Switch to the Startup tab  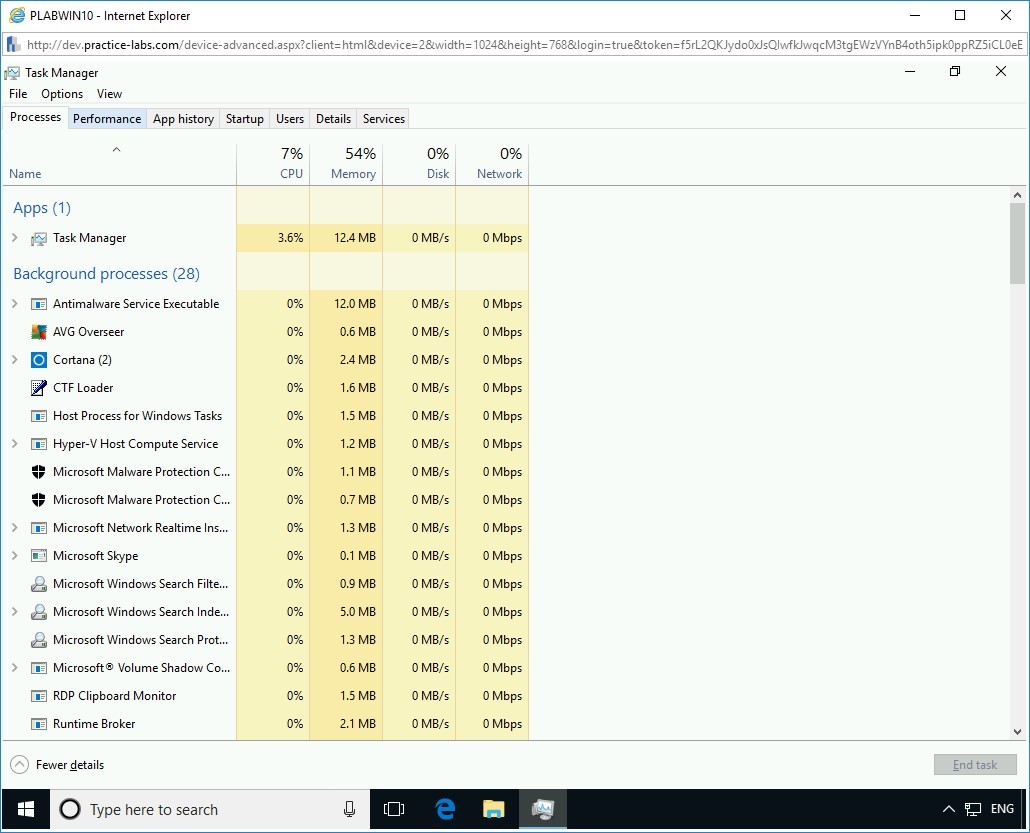coord(244,118)
